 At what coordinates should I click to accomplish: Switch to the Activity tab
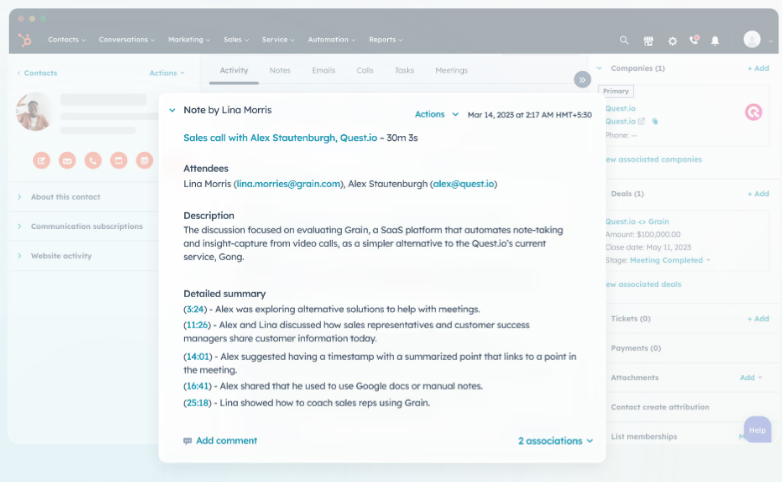(x=233, y=70)
